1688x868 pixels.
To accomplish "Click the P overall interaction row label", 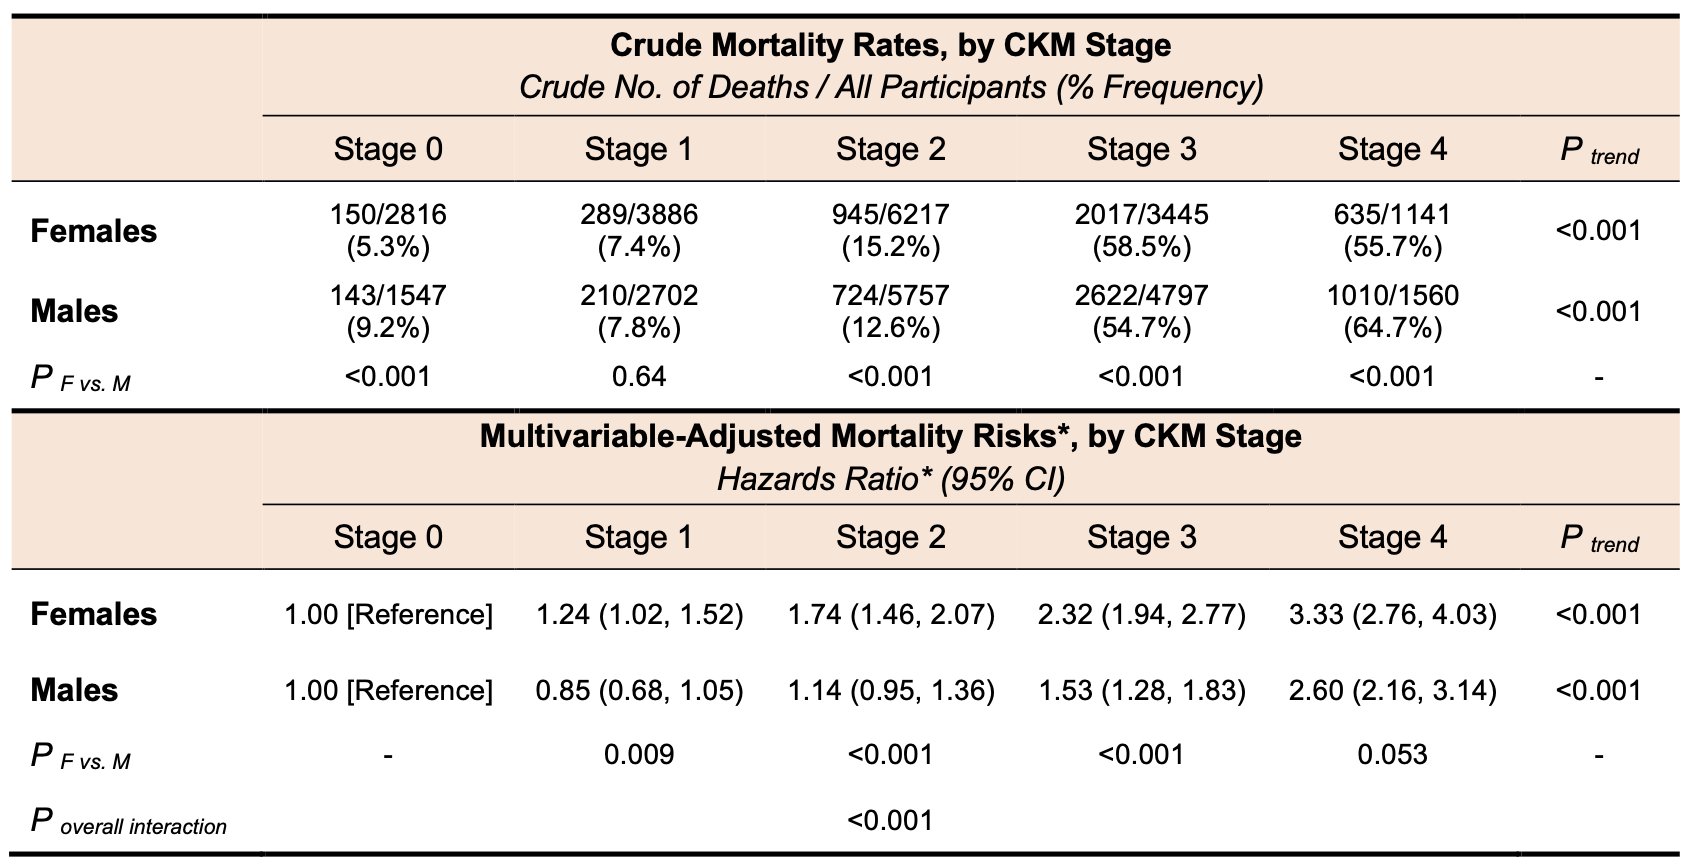I will tap(129, 822).
